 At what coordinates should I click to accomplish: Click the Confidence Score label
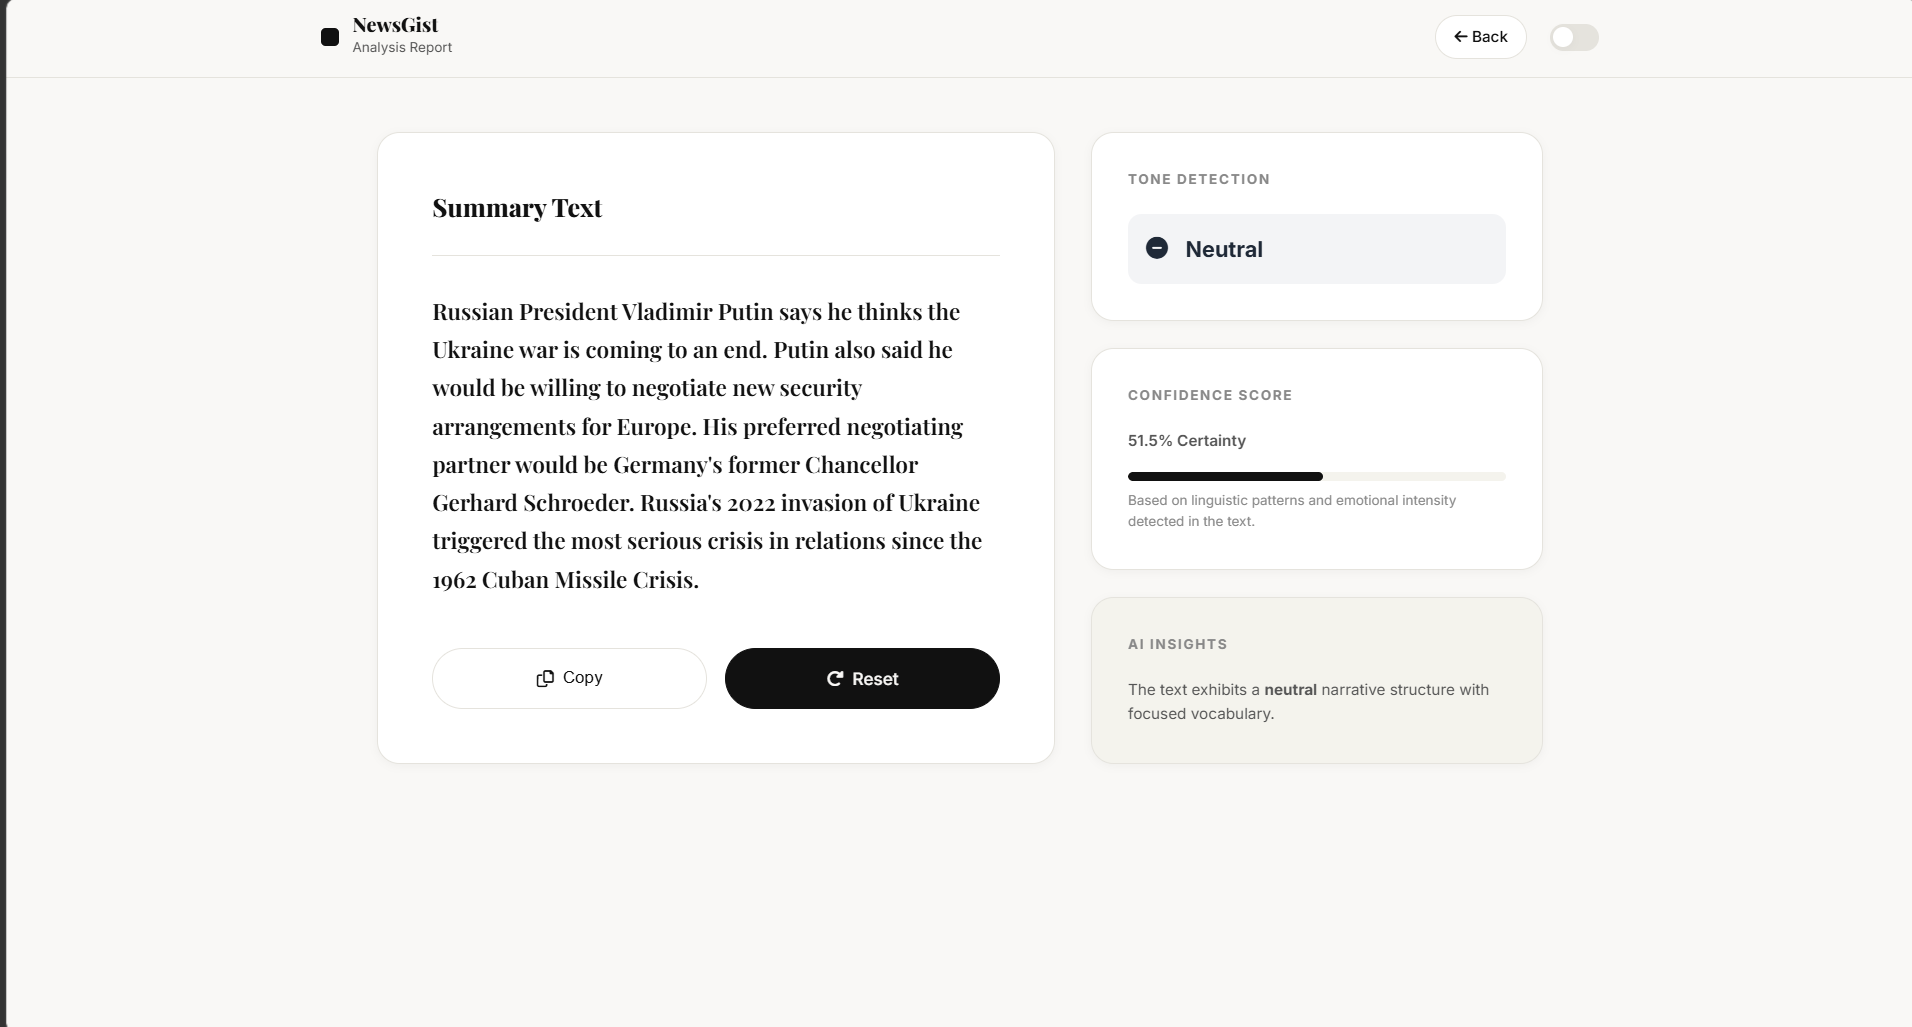click(1210, 395)
